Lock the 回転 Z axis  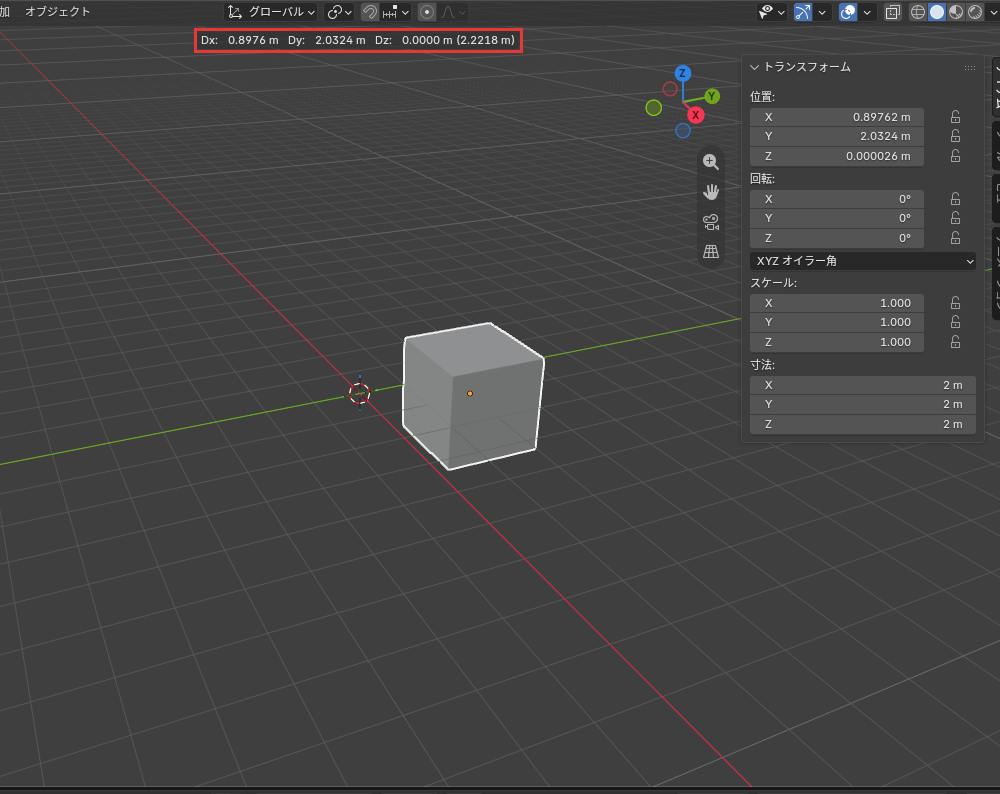point(955,238)
